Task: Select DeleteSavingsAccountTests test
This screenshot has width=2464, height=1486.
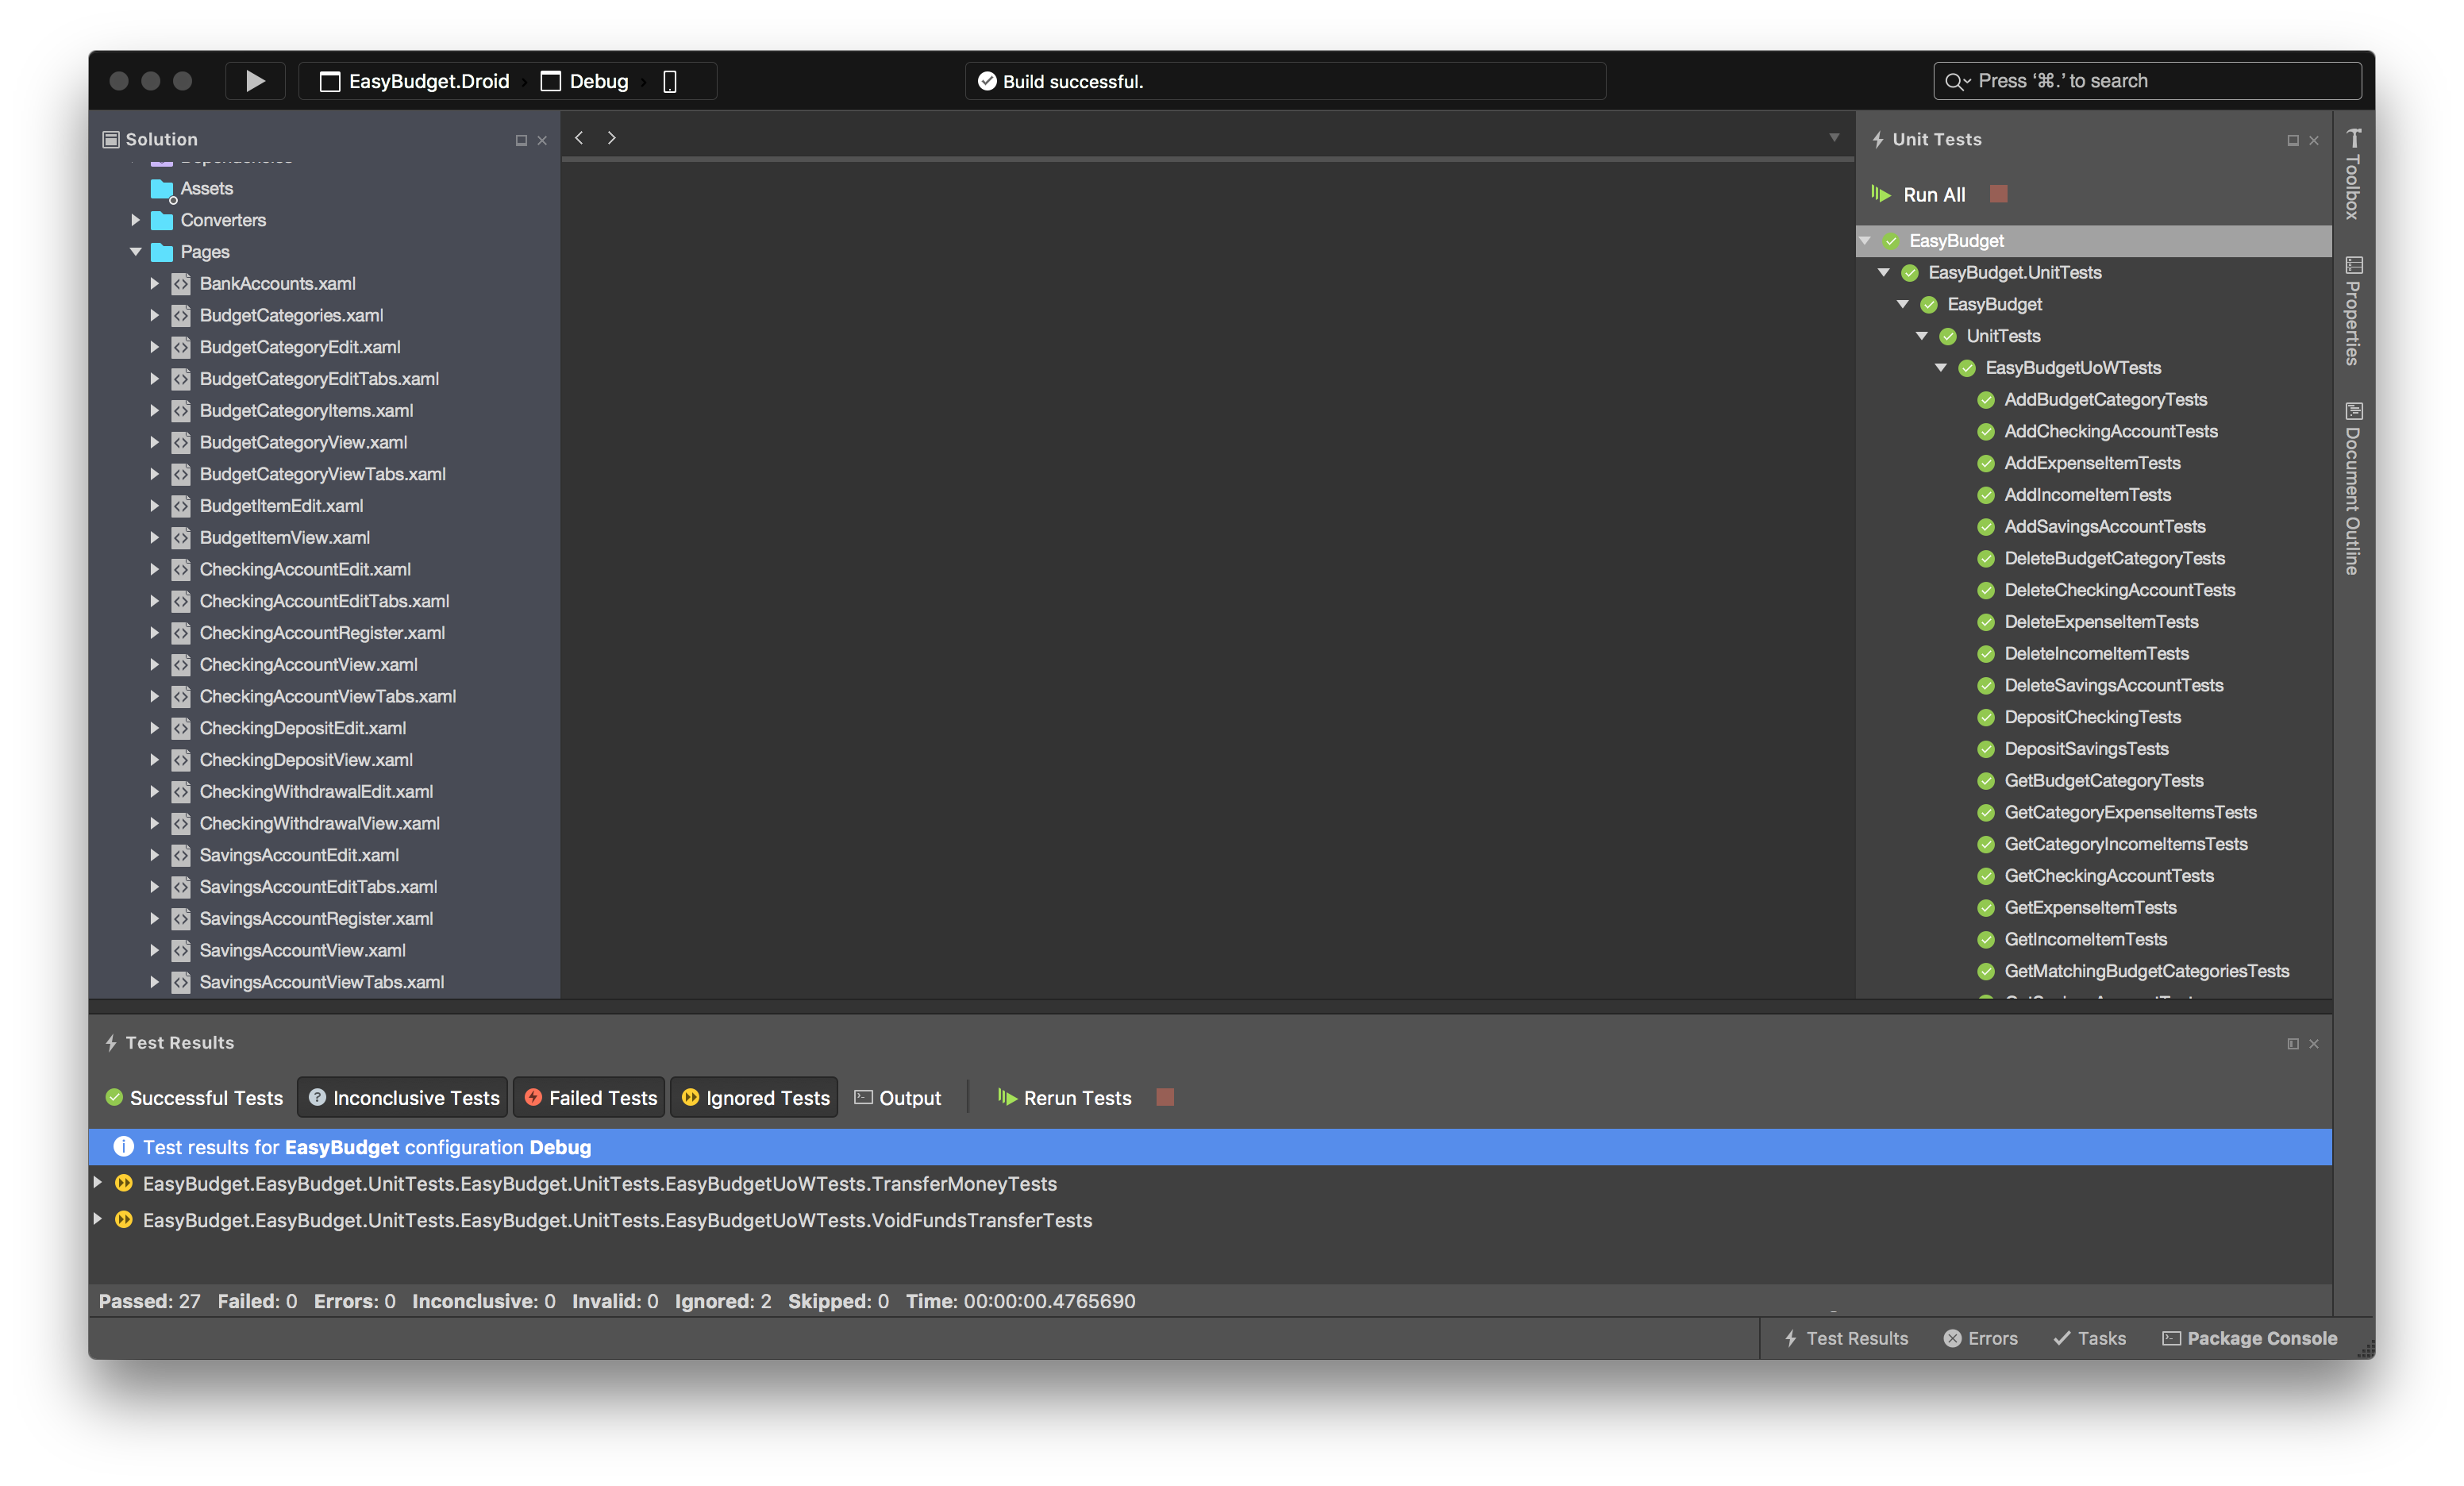Action: coord(2114,686)
